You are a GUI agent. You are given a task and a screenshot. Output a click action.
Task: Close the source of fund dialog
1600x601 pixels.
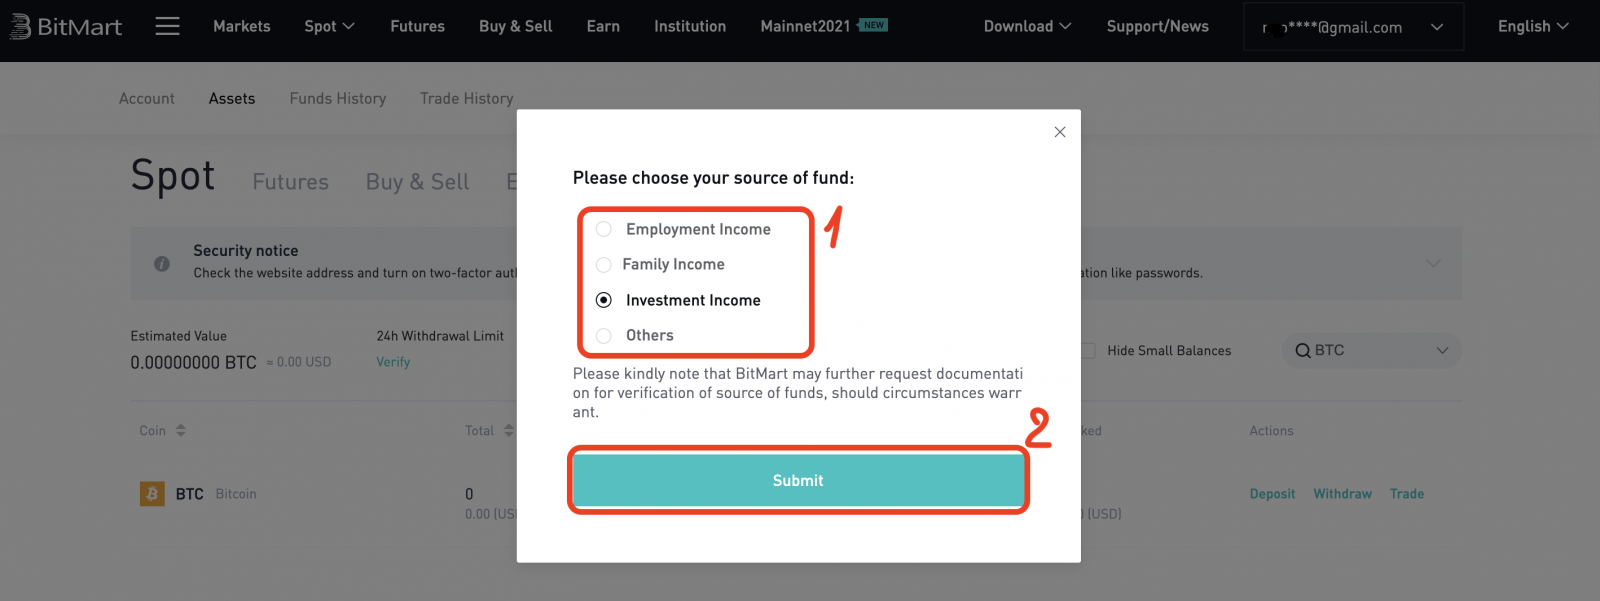pyautogui.click(x=1060, y=132)
